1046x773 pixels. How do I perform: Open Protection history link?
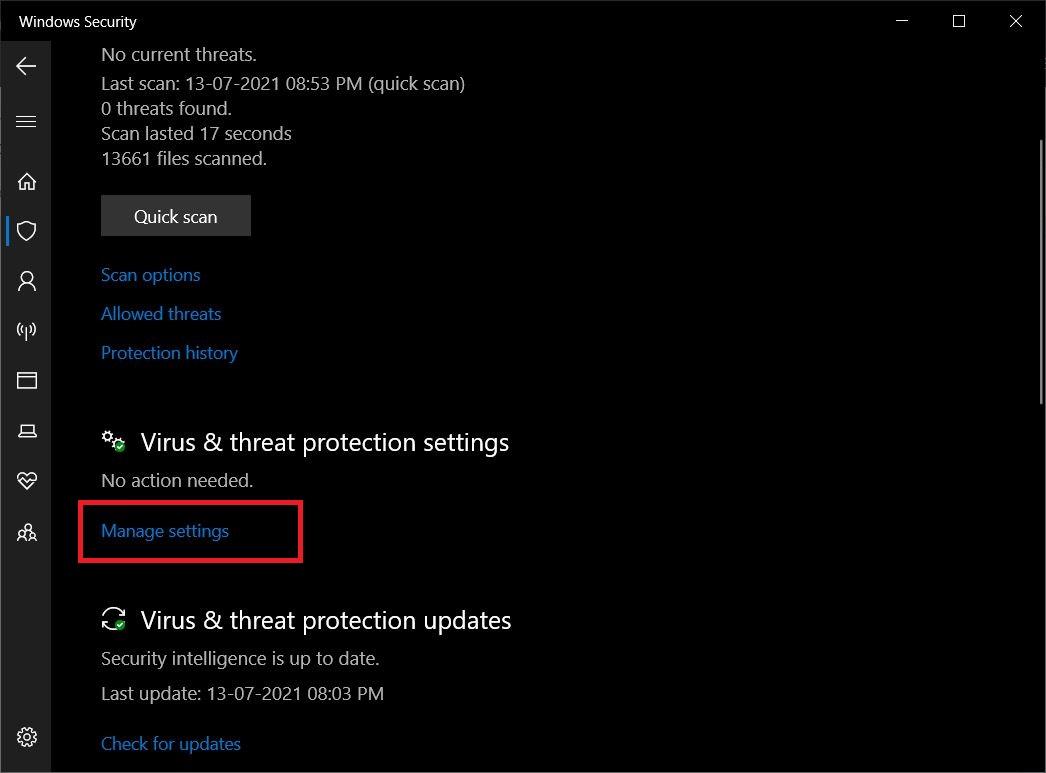click(169, 353)
